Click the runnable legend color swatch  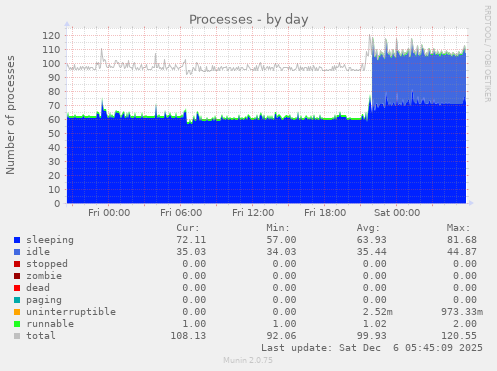coord(17,324)
